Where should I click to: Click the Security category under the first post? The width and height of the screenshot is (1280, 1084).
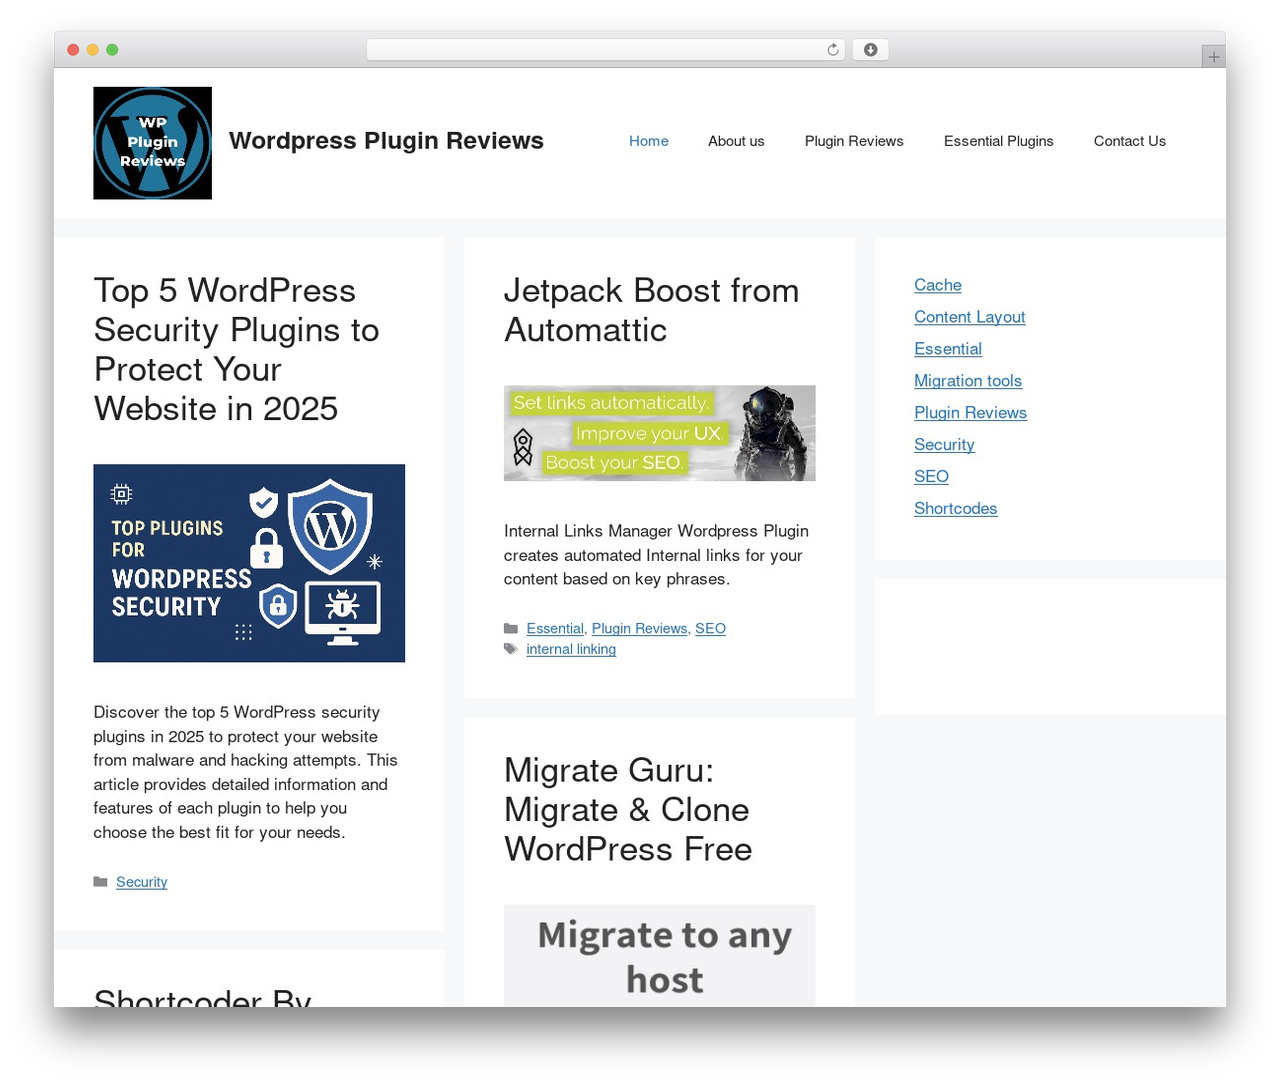coord(142,882)
